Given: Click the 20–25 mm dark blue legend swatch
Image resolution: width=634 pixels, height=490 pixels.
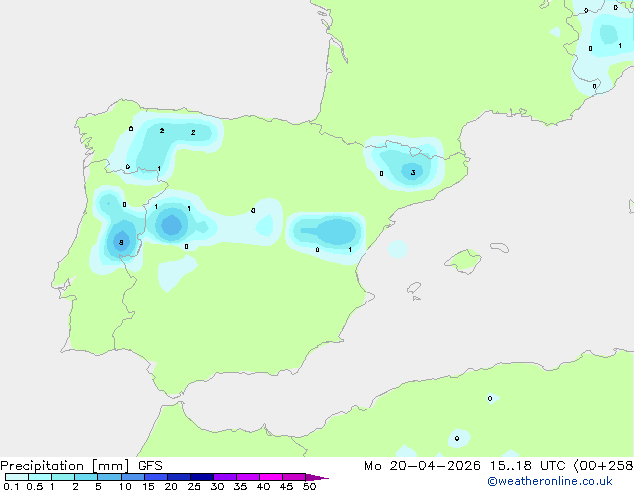Looking at the screenshot, I should (178, 477).
